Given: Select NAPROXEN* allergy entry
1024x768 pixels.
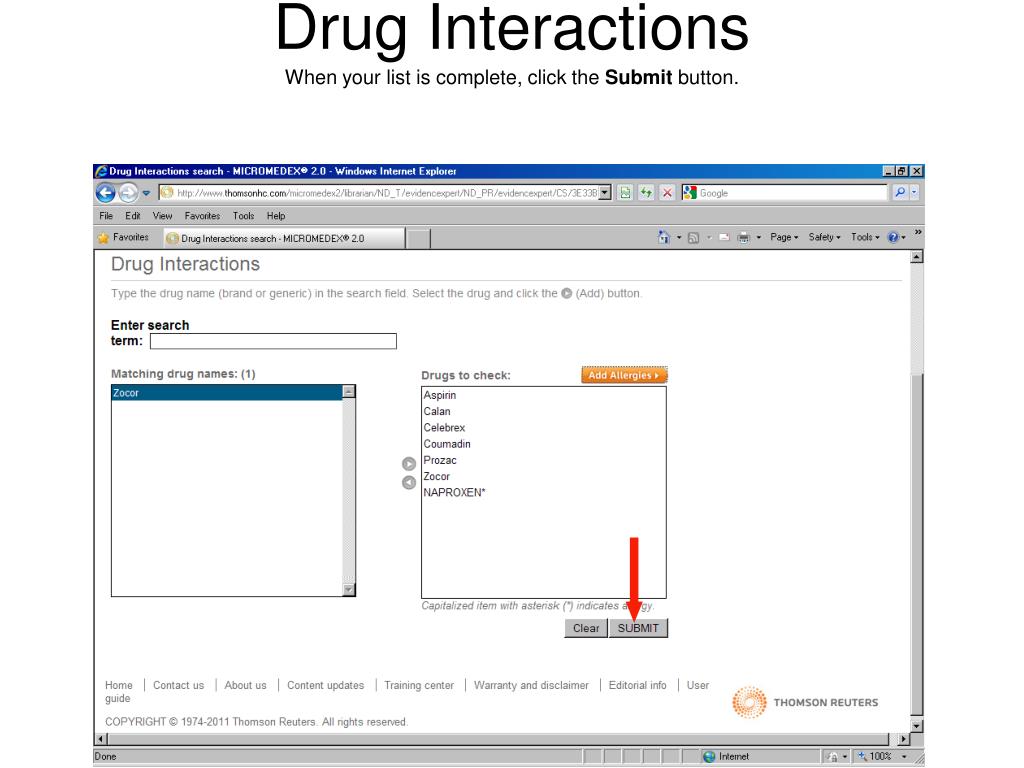Looking at the screenshot, I should (454, 492).
